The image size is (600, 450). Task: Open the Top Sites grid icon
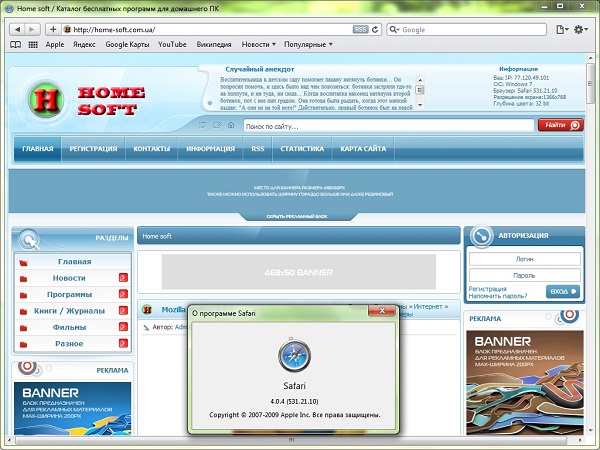pyautogui.click(x=32, y=44)
